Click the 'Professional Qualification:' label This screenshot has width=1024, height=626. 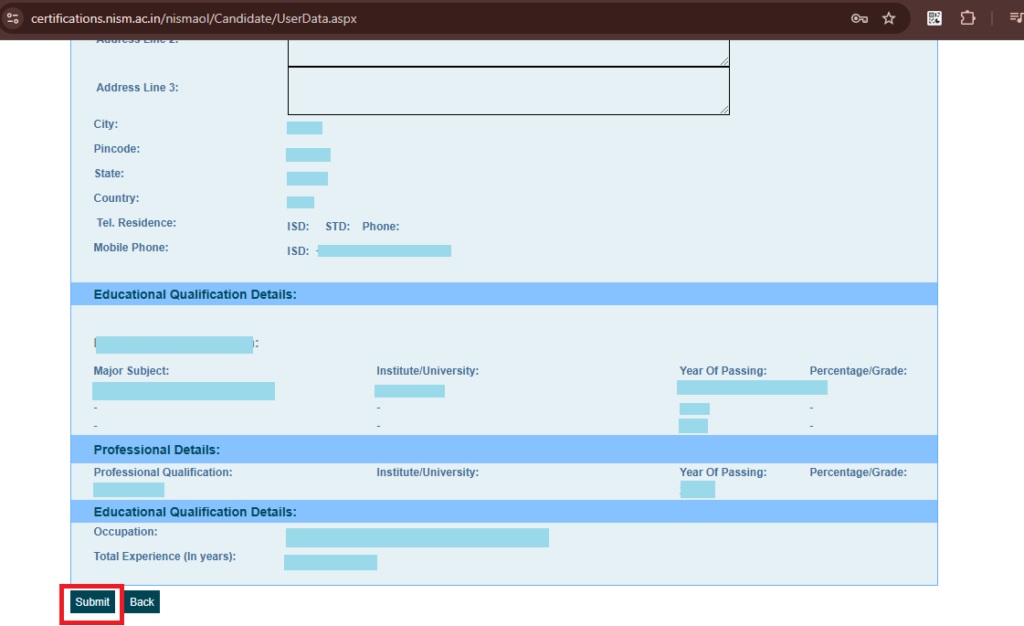tap(163, 472)
